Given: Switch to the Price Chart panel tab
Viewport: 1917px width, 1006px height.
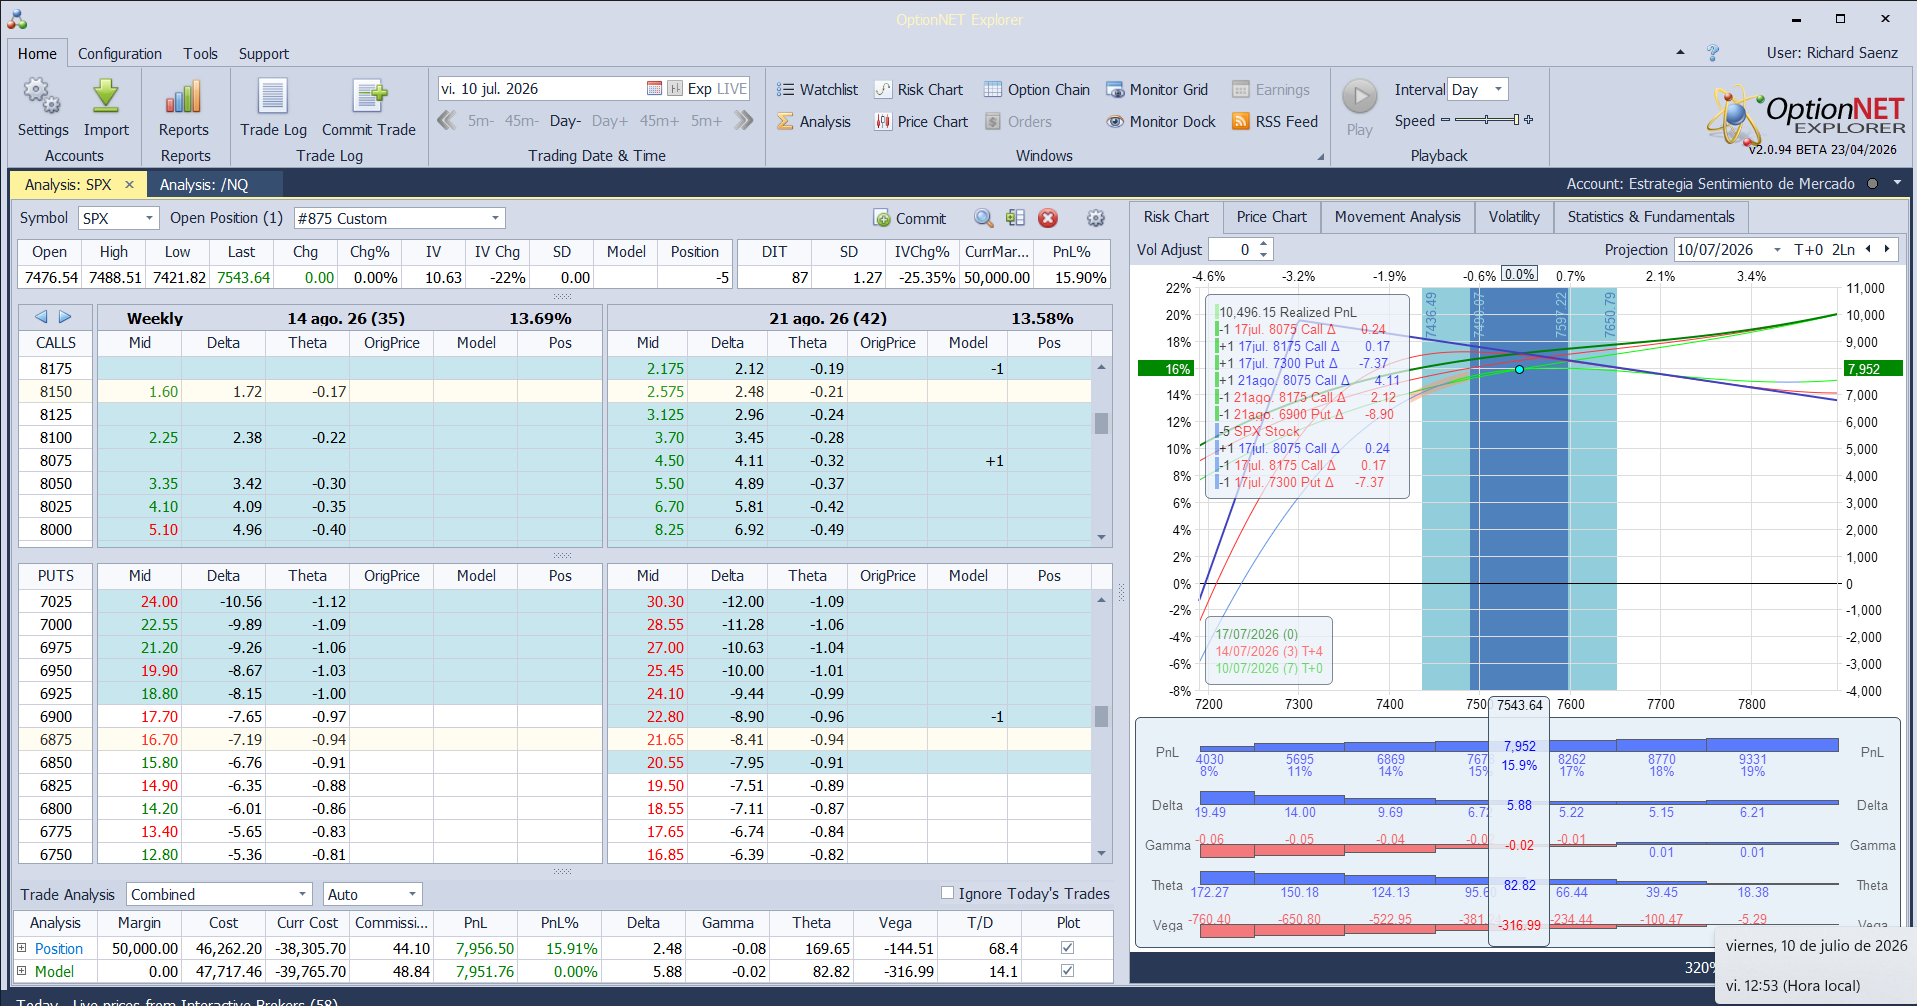Looking at the screenshot, I should point(1271,217).
